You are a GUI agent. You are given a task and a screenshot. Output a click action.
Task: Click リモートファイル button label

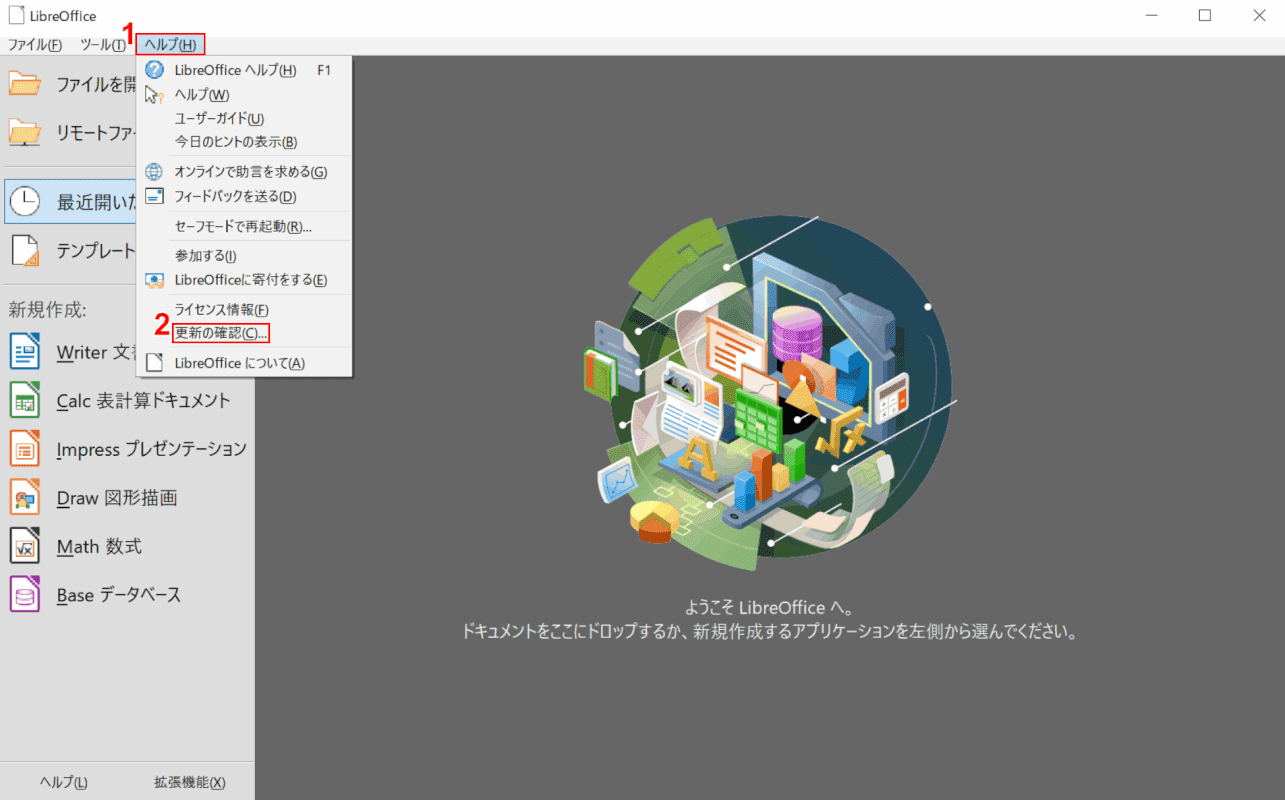[x=96, y=132]
